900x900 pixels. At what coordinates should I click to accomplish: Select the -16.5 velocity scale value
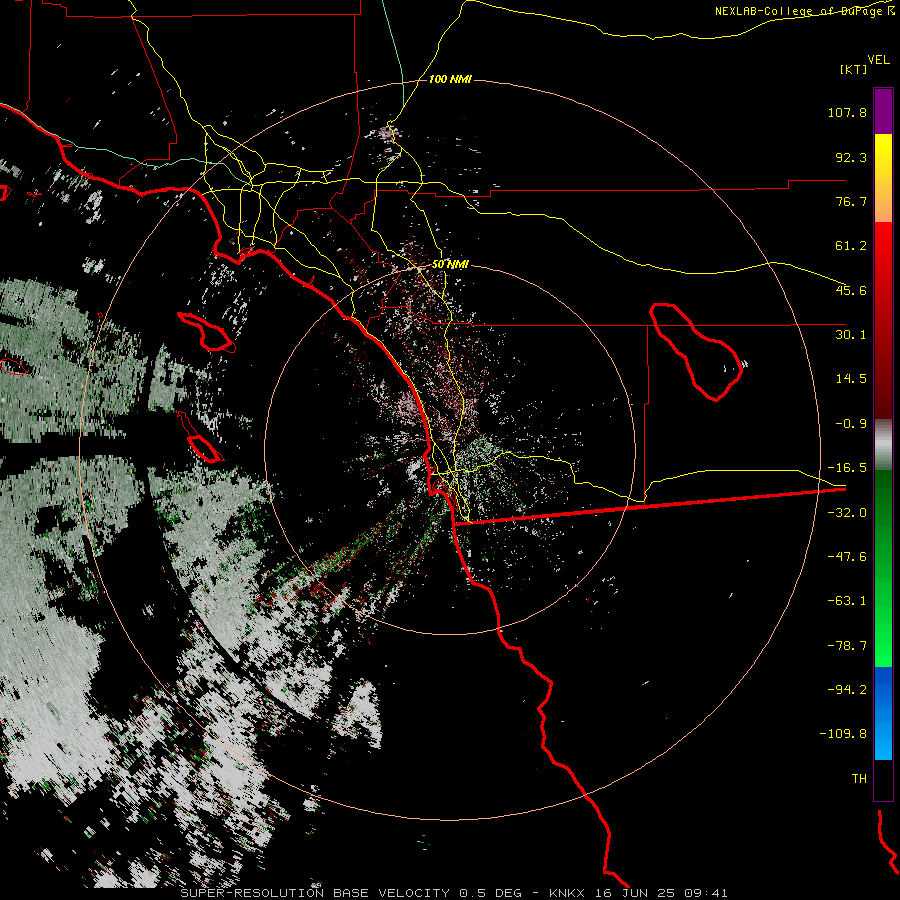(x=847, y=468)
